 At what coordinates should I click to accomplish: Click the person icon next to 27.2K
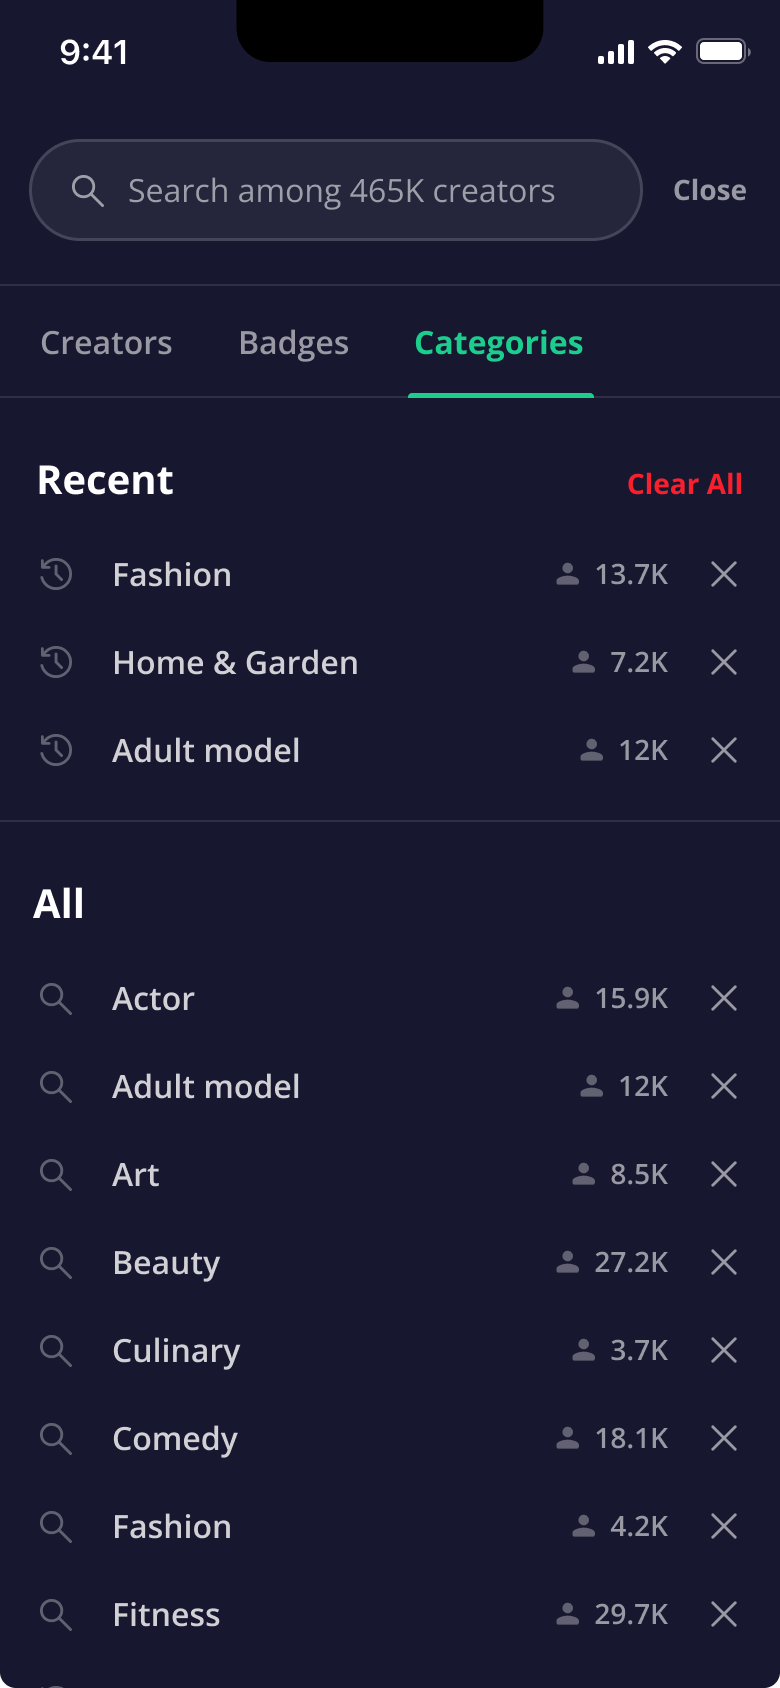(568, 1262)
